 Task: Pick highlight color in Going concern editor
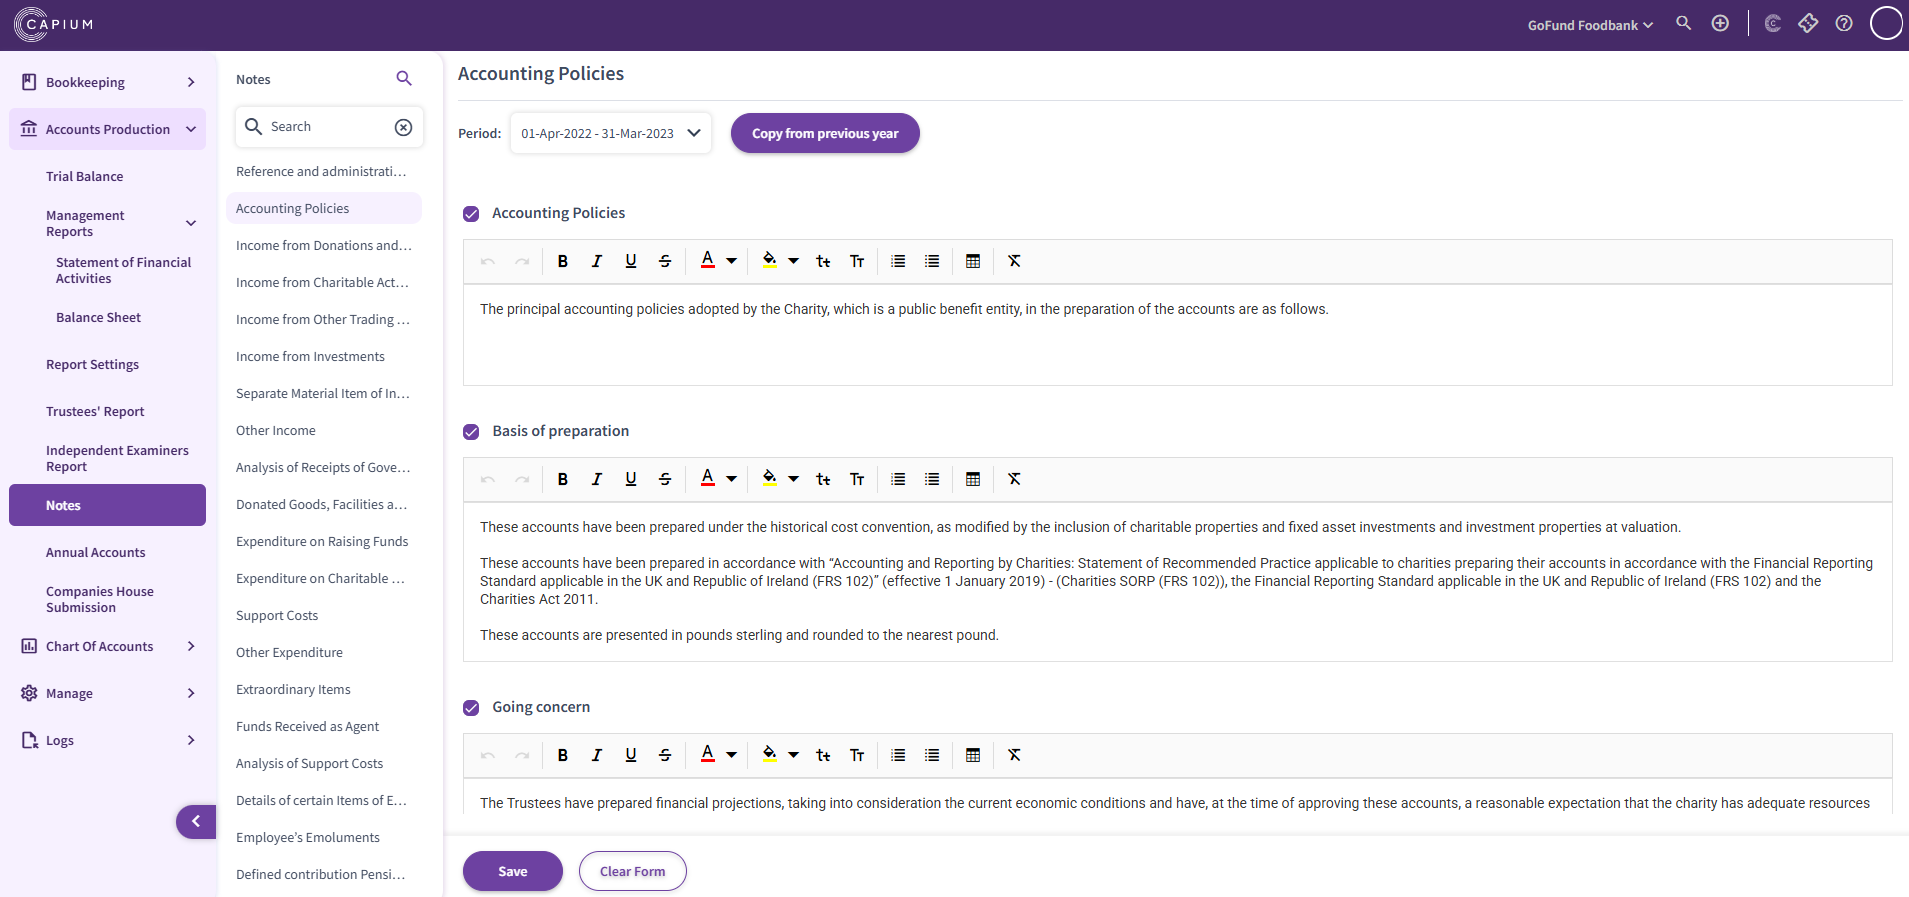pos(769,755)
